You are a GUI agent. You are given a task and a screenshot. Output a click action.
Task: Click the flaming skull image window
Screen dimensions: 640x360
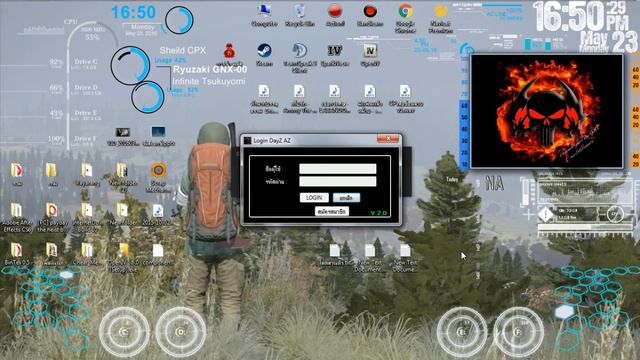(547, 111)
